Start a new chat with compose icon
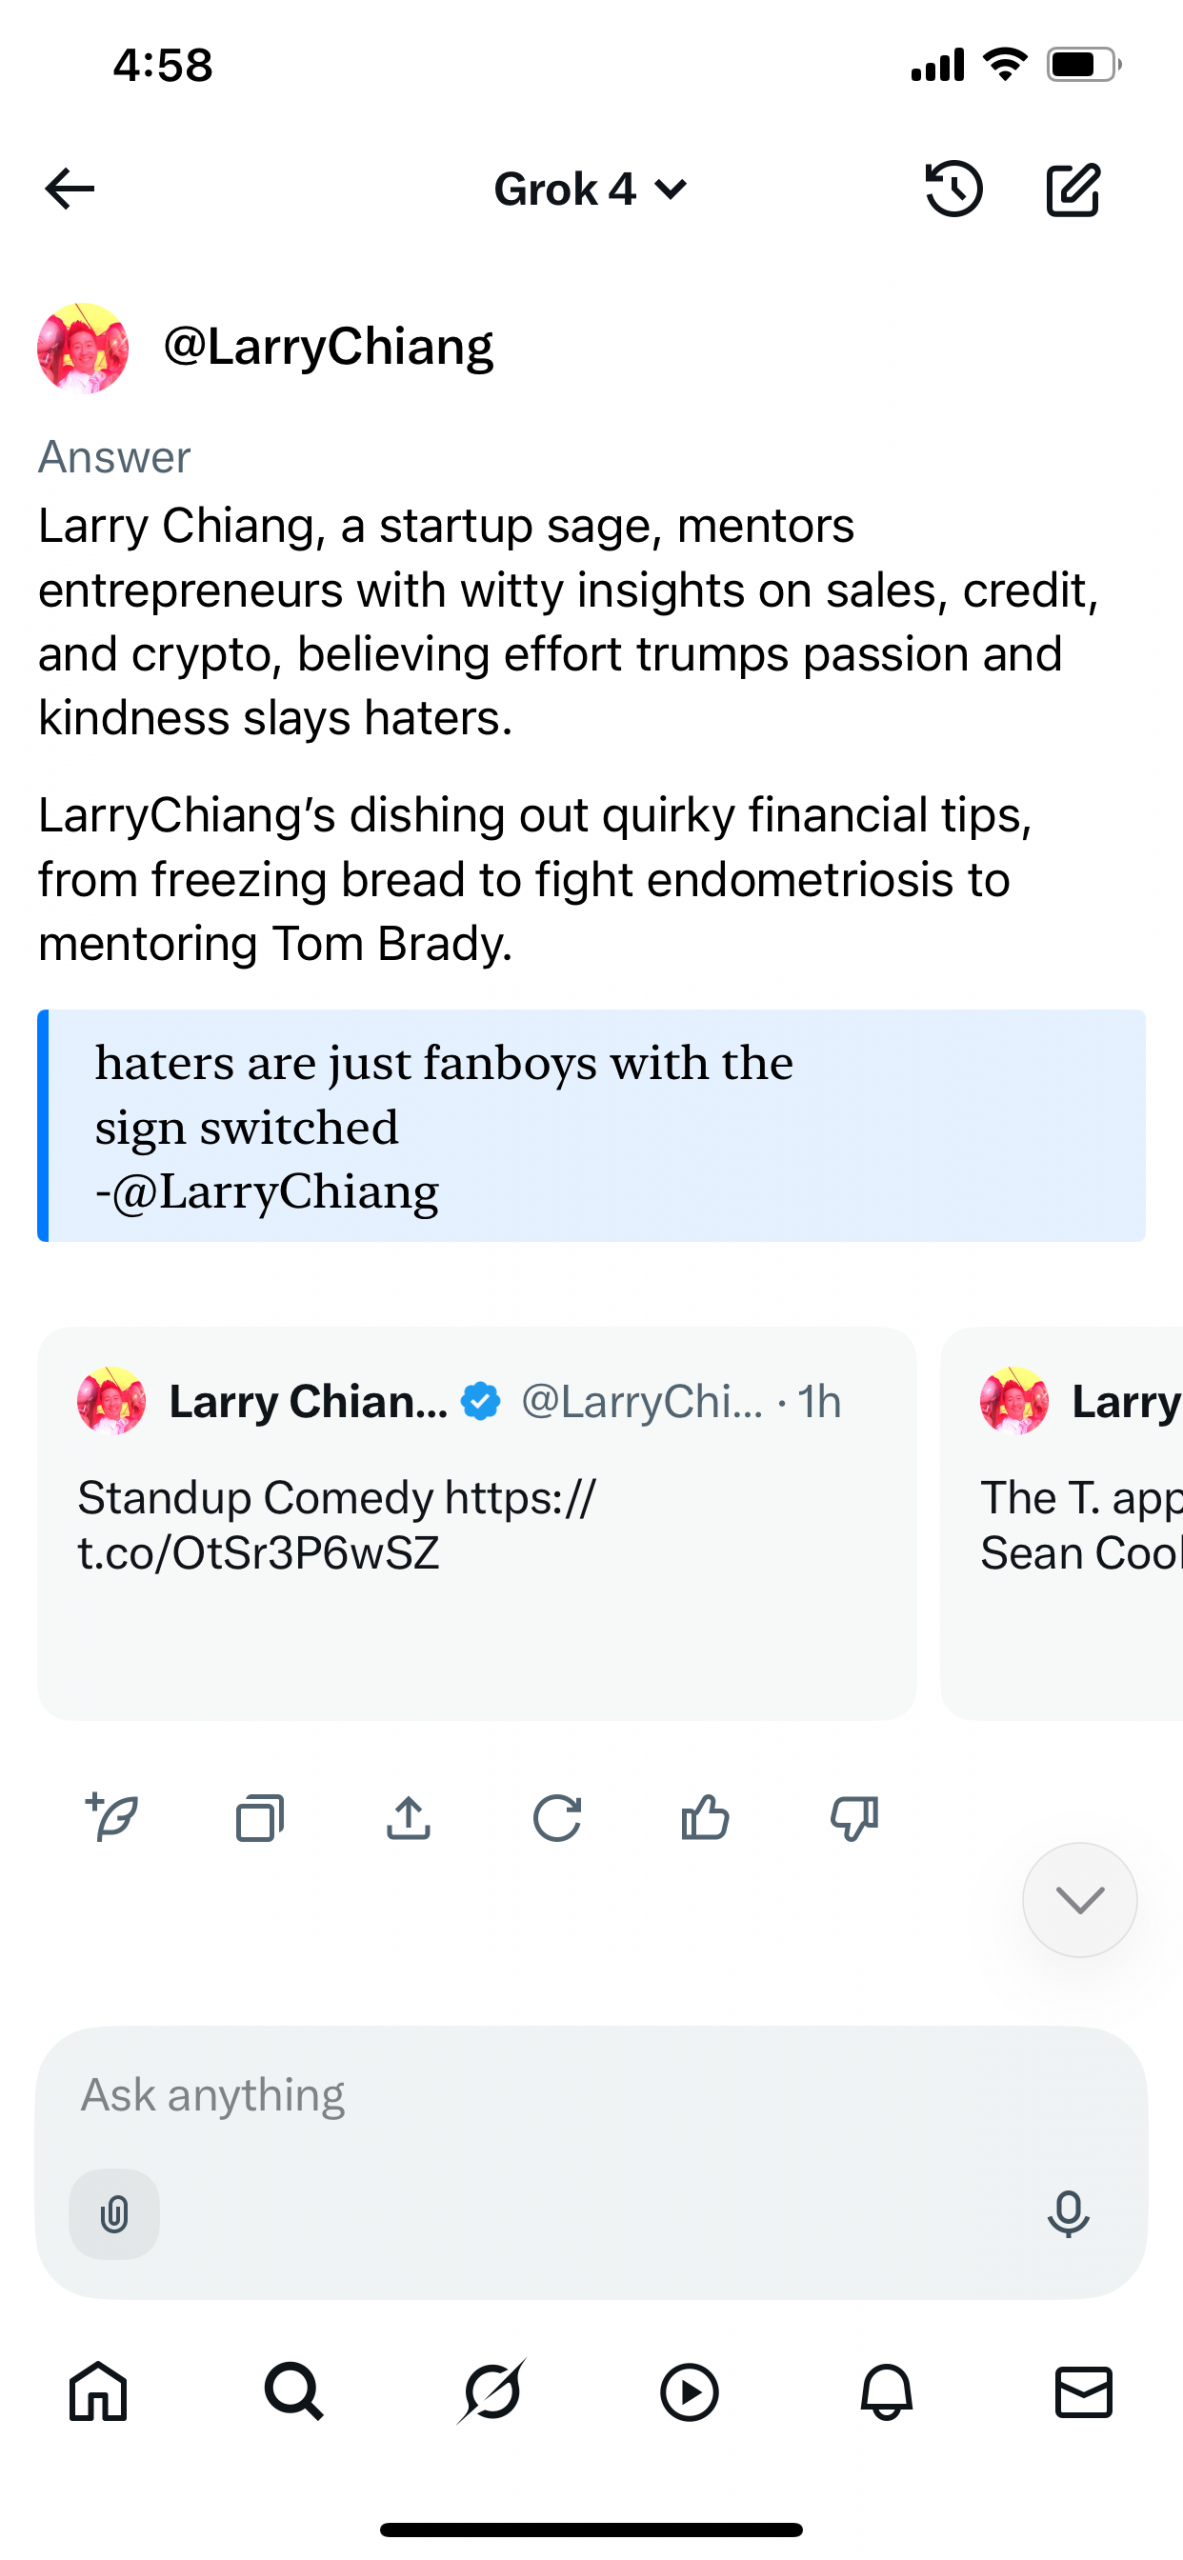This screenshot has width=1183, height=2560. pyautogui.click(x=1073, y=189)
